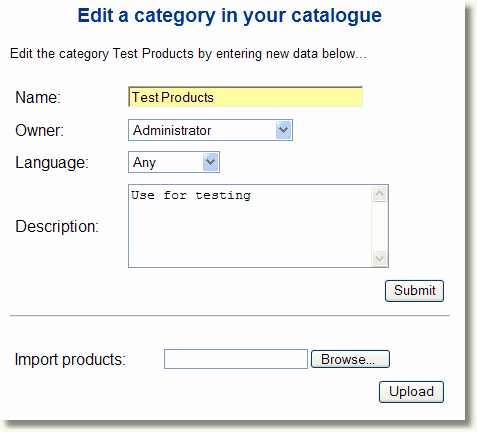
Task: Click the 'Import products:' label
Action: coord(70,360)
